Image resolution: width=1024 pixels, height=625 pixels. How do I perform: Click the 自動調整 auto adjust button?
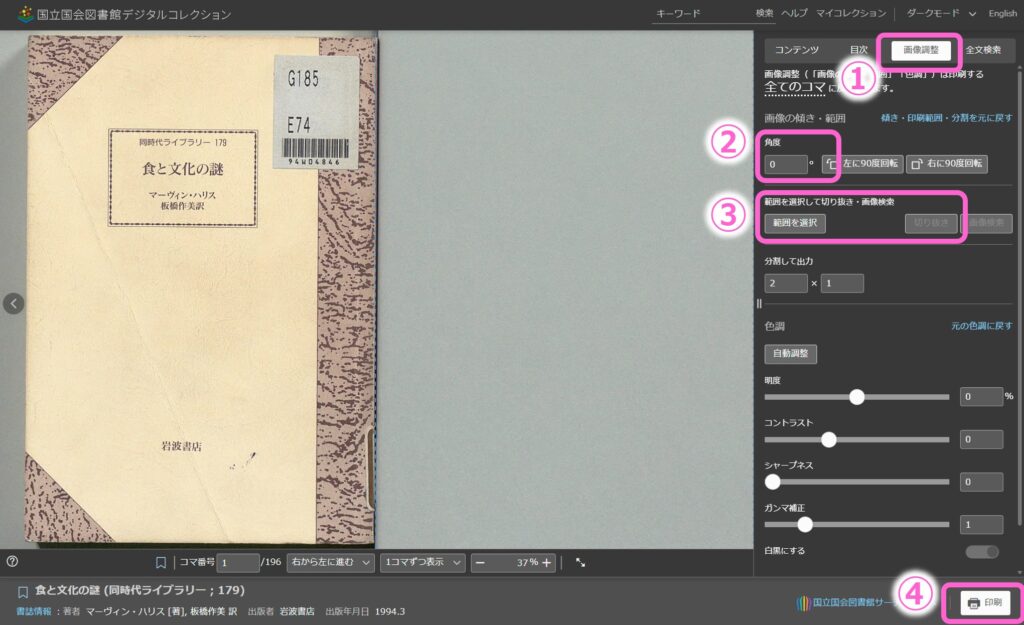click(790, 354)
